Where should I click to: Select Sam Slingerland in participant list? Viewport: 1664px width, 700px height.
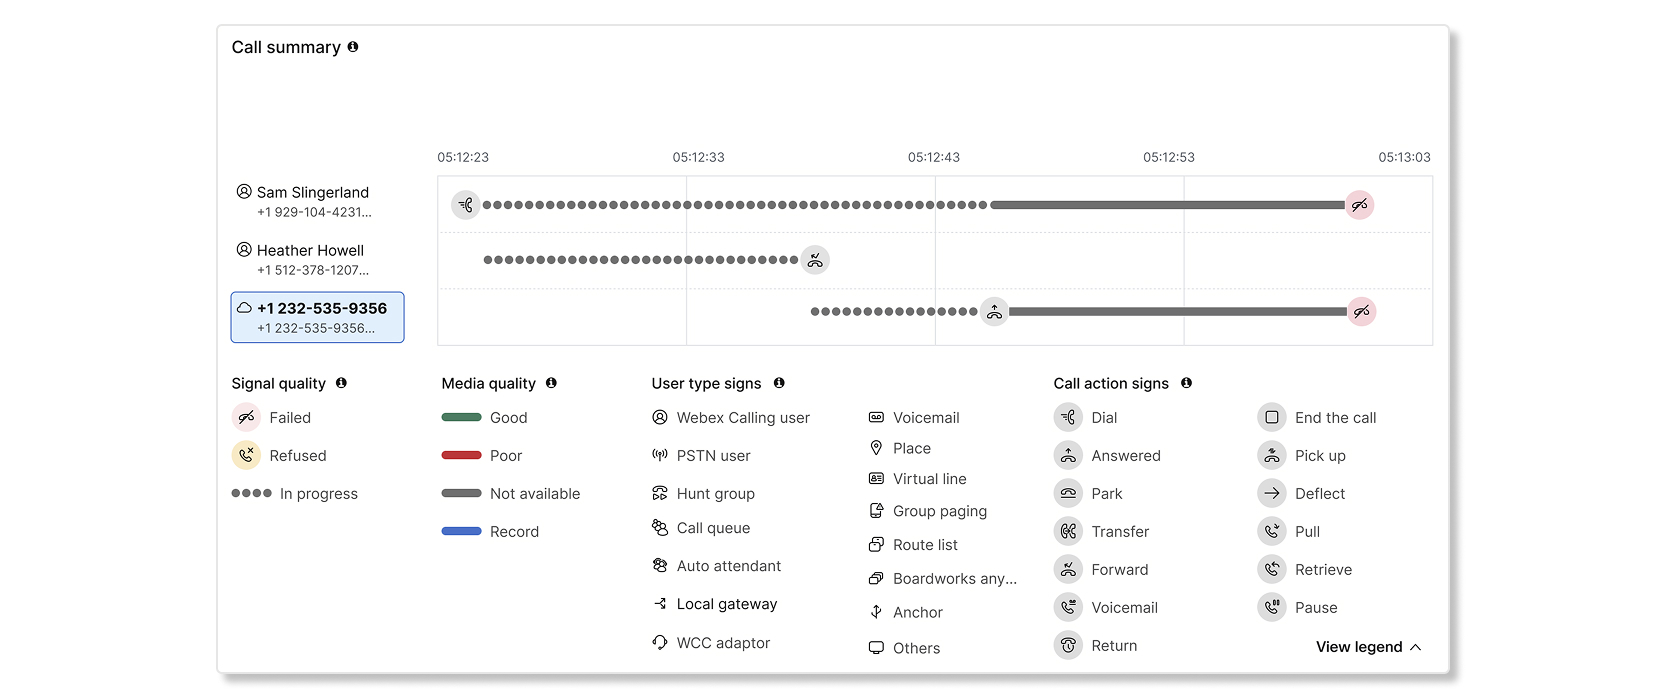(x=312, y=193)
